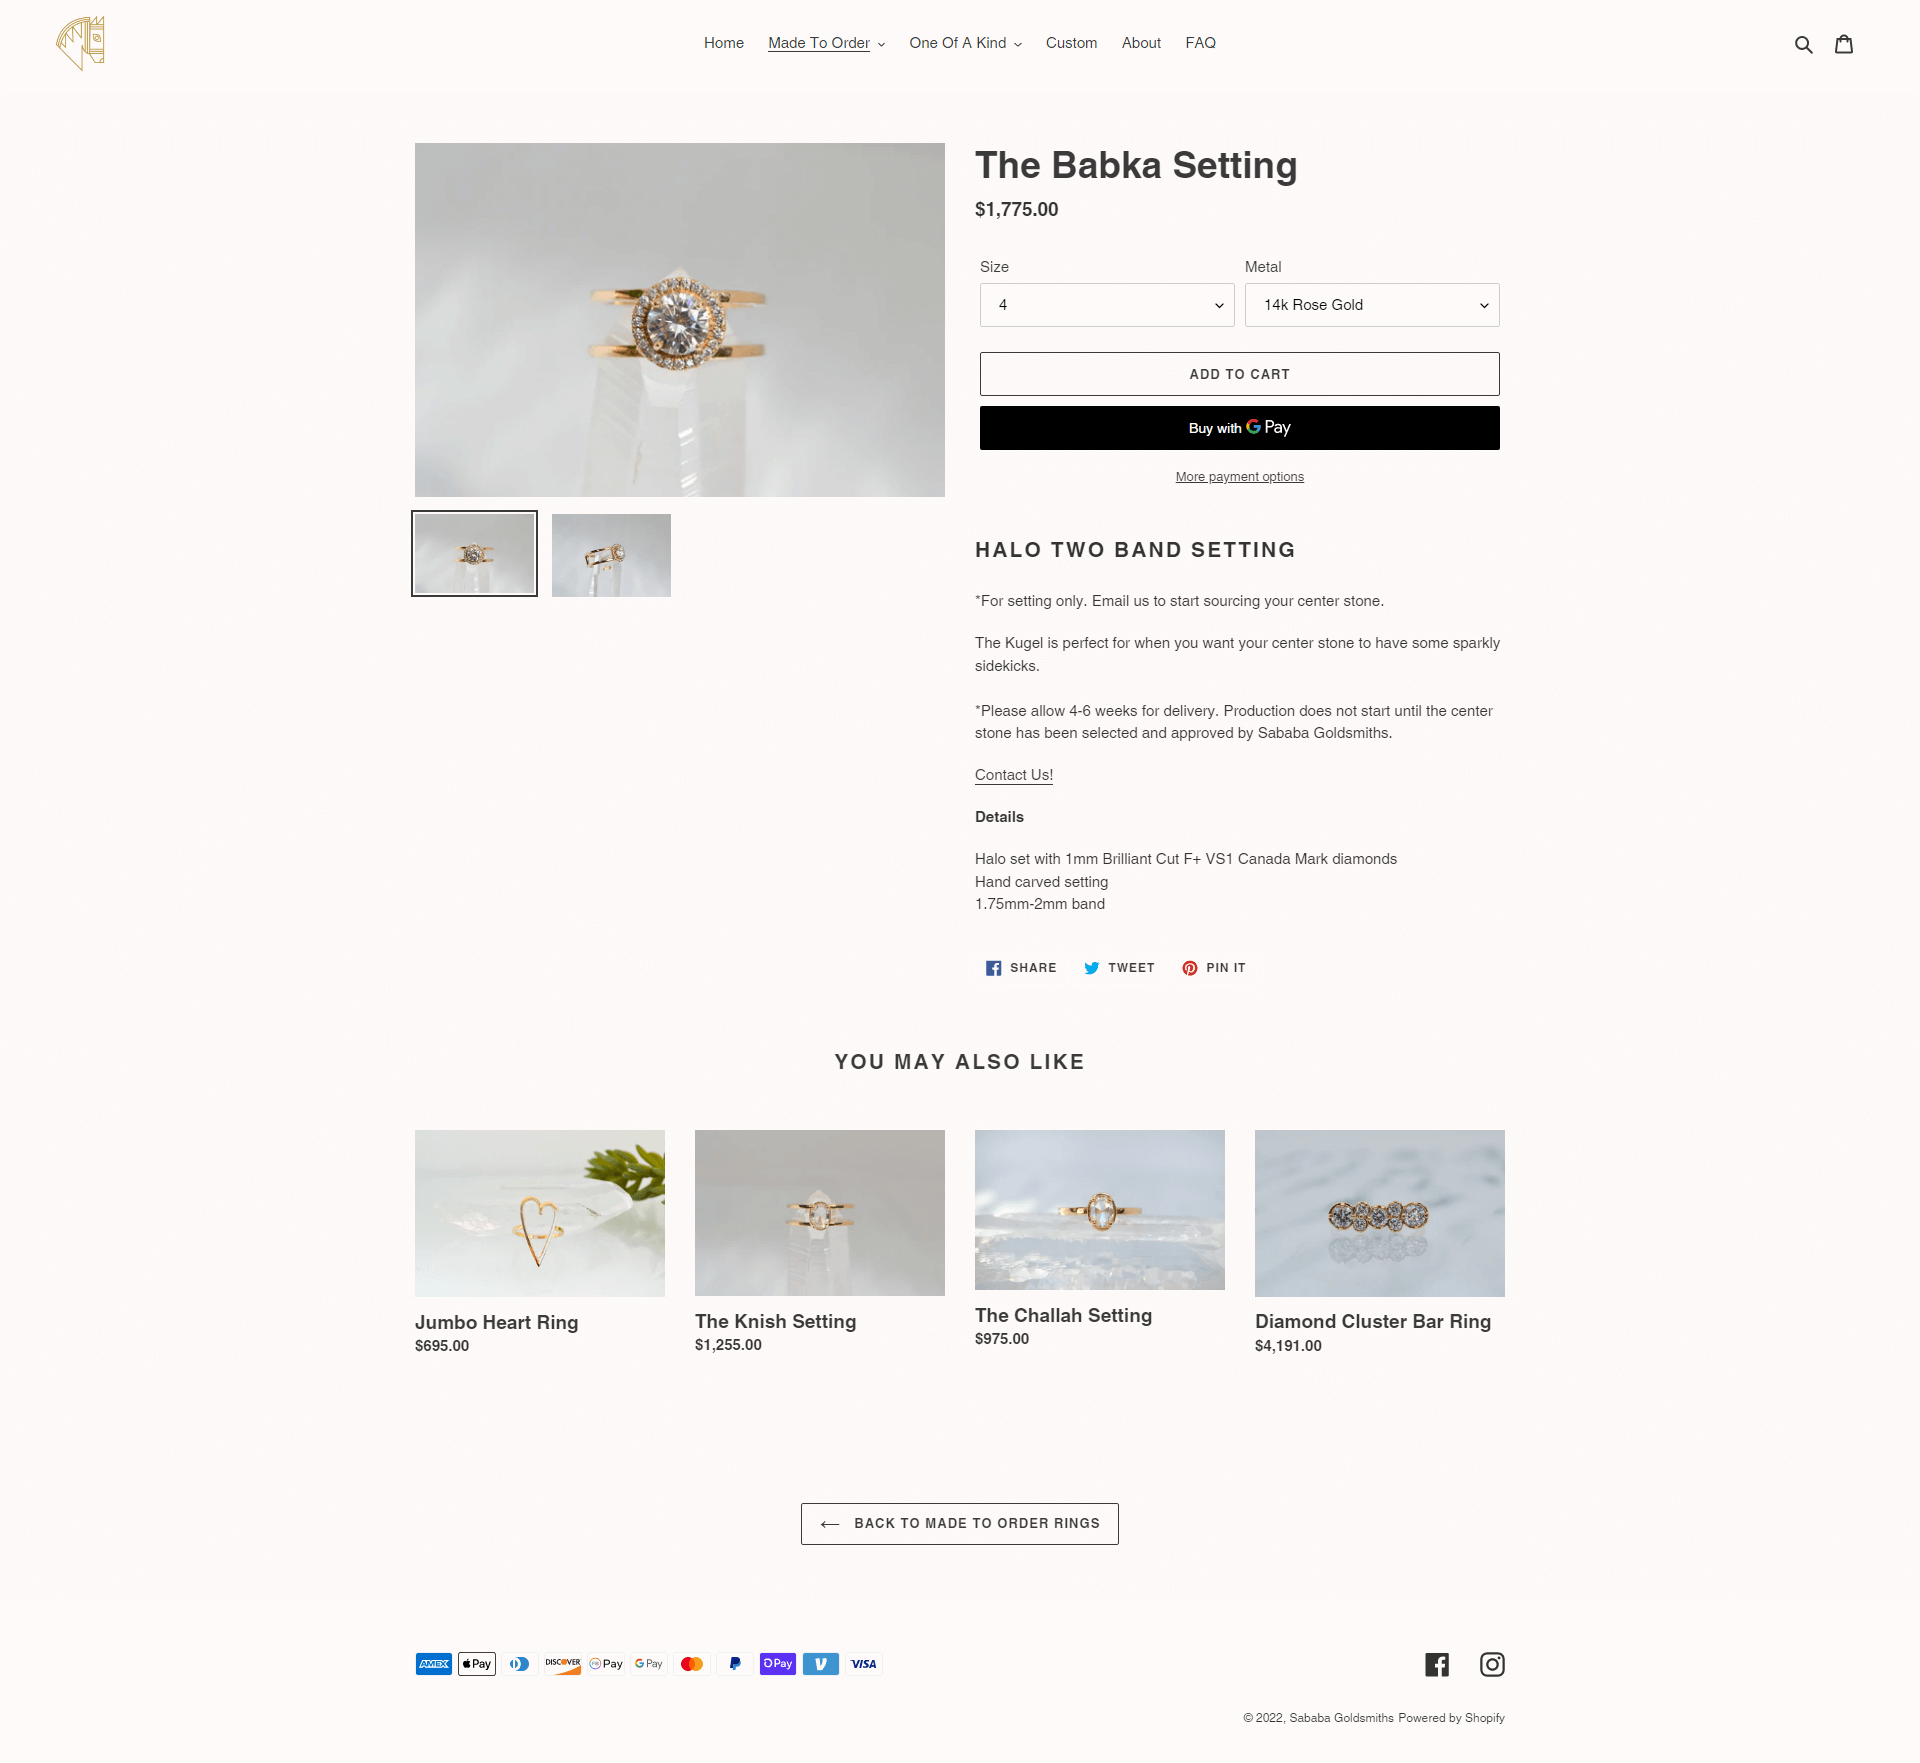The width and height of the screenshot is (1920, 1763).
Task: Visit the Facebook page from footer
Action: 1437,1664
